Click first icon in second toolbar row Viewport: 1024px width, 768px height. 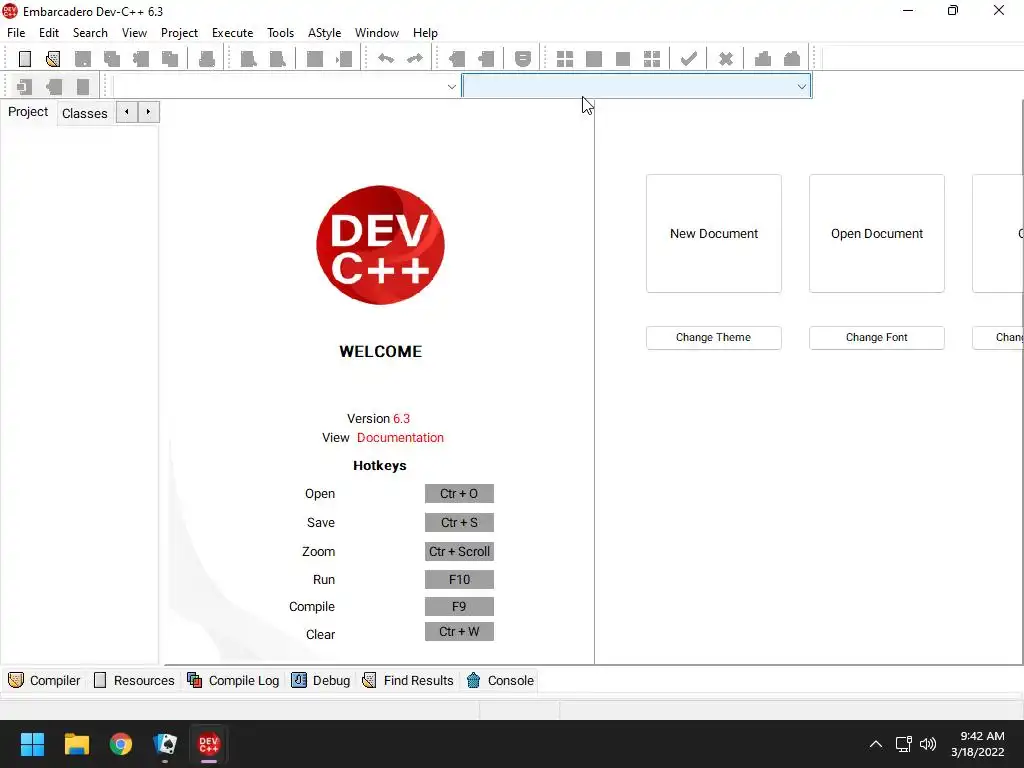[25, 86]
